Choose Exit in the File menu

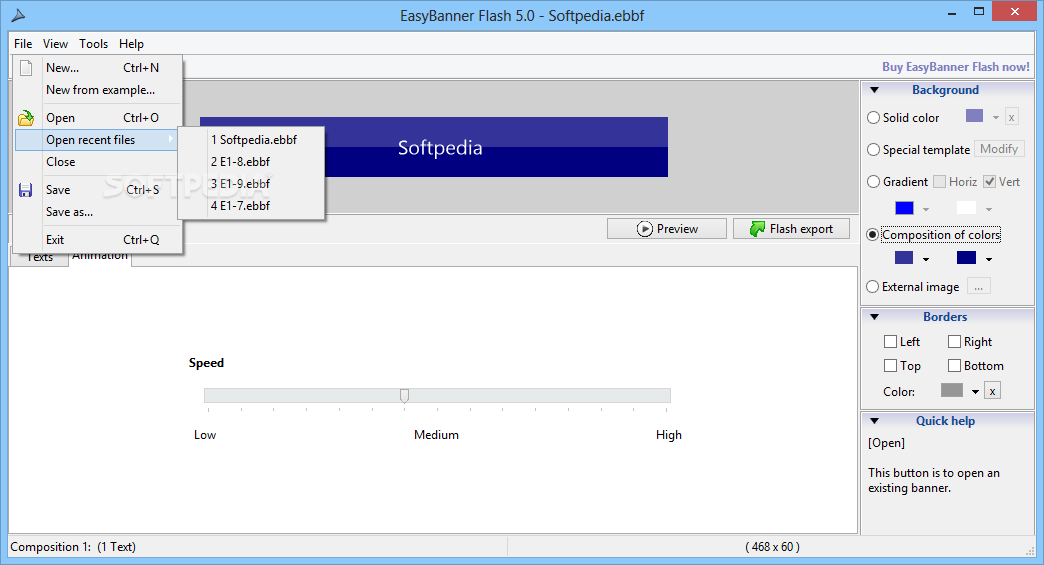tap(98, 240)
